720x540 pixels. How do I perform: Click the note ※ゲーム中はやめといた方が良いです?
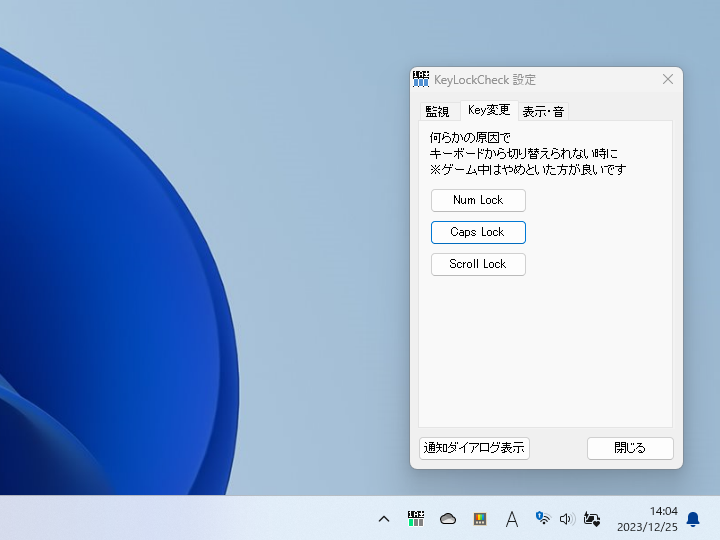pyautogui.click(x=528, y=169)
